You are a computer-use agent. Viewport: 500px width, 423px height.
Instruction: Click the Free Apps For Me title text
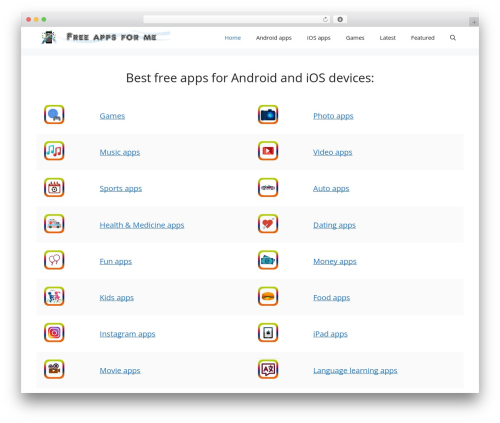point(111,37)
